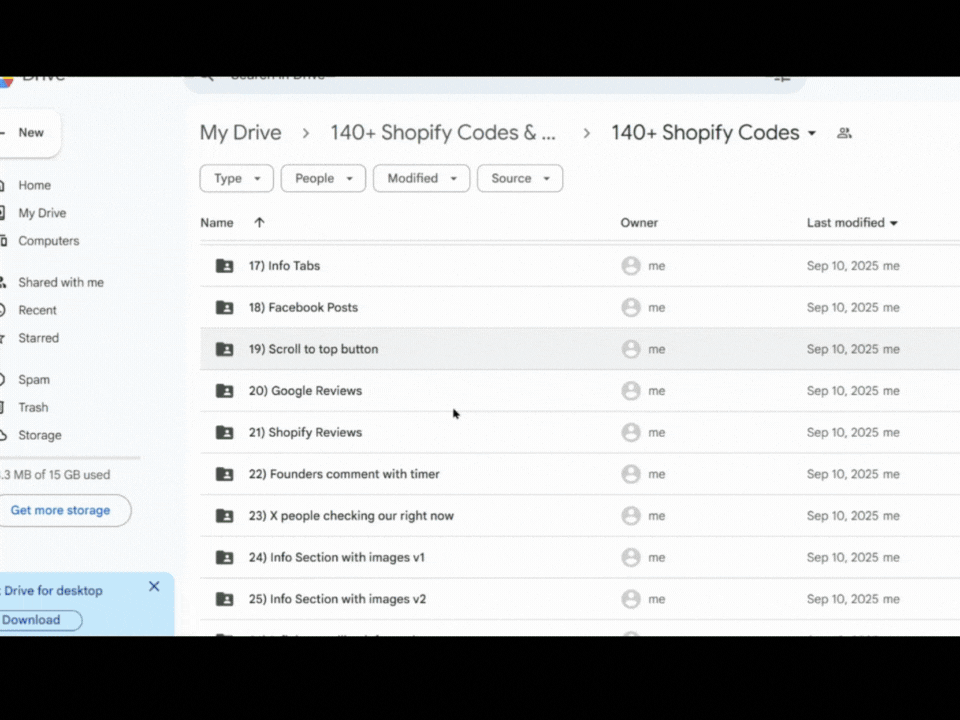
Task: Open the 17) Info Tabs folder icon
Action: 225,266
